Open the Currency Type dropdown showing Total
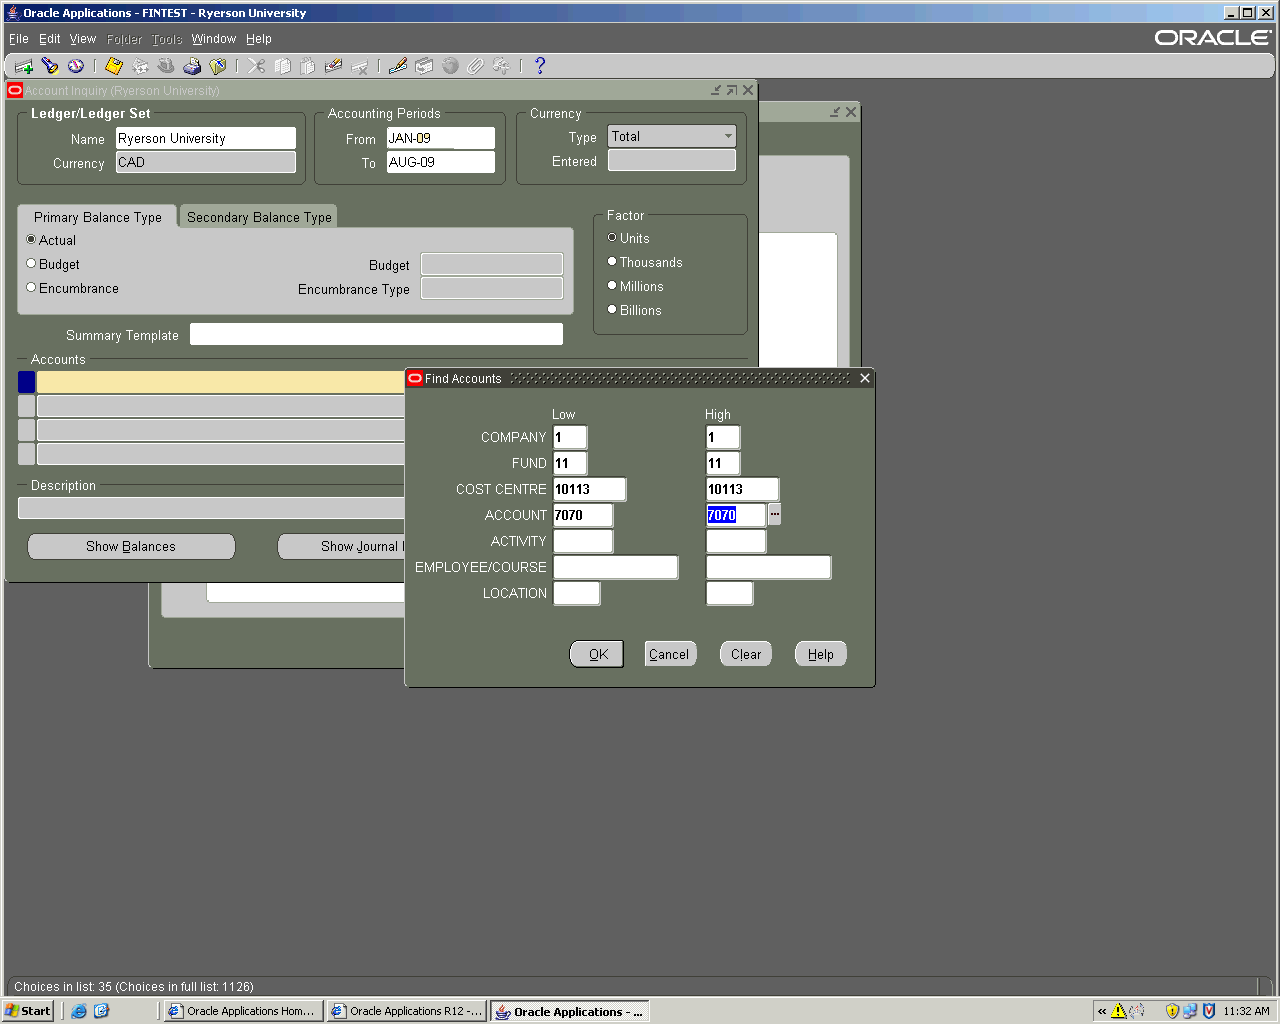The height and width of the screenshot is (1024, 1280). tap(727, 136)
